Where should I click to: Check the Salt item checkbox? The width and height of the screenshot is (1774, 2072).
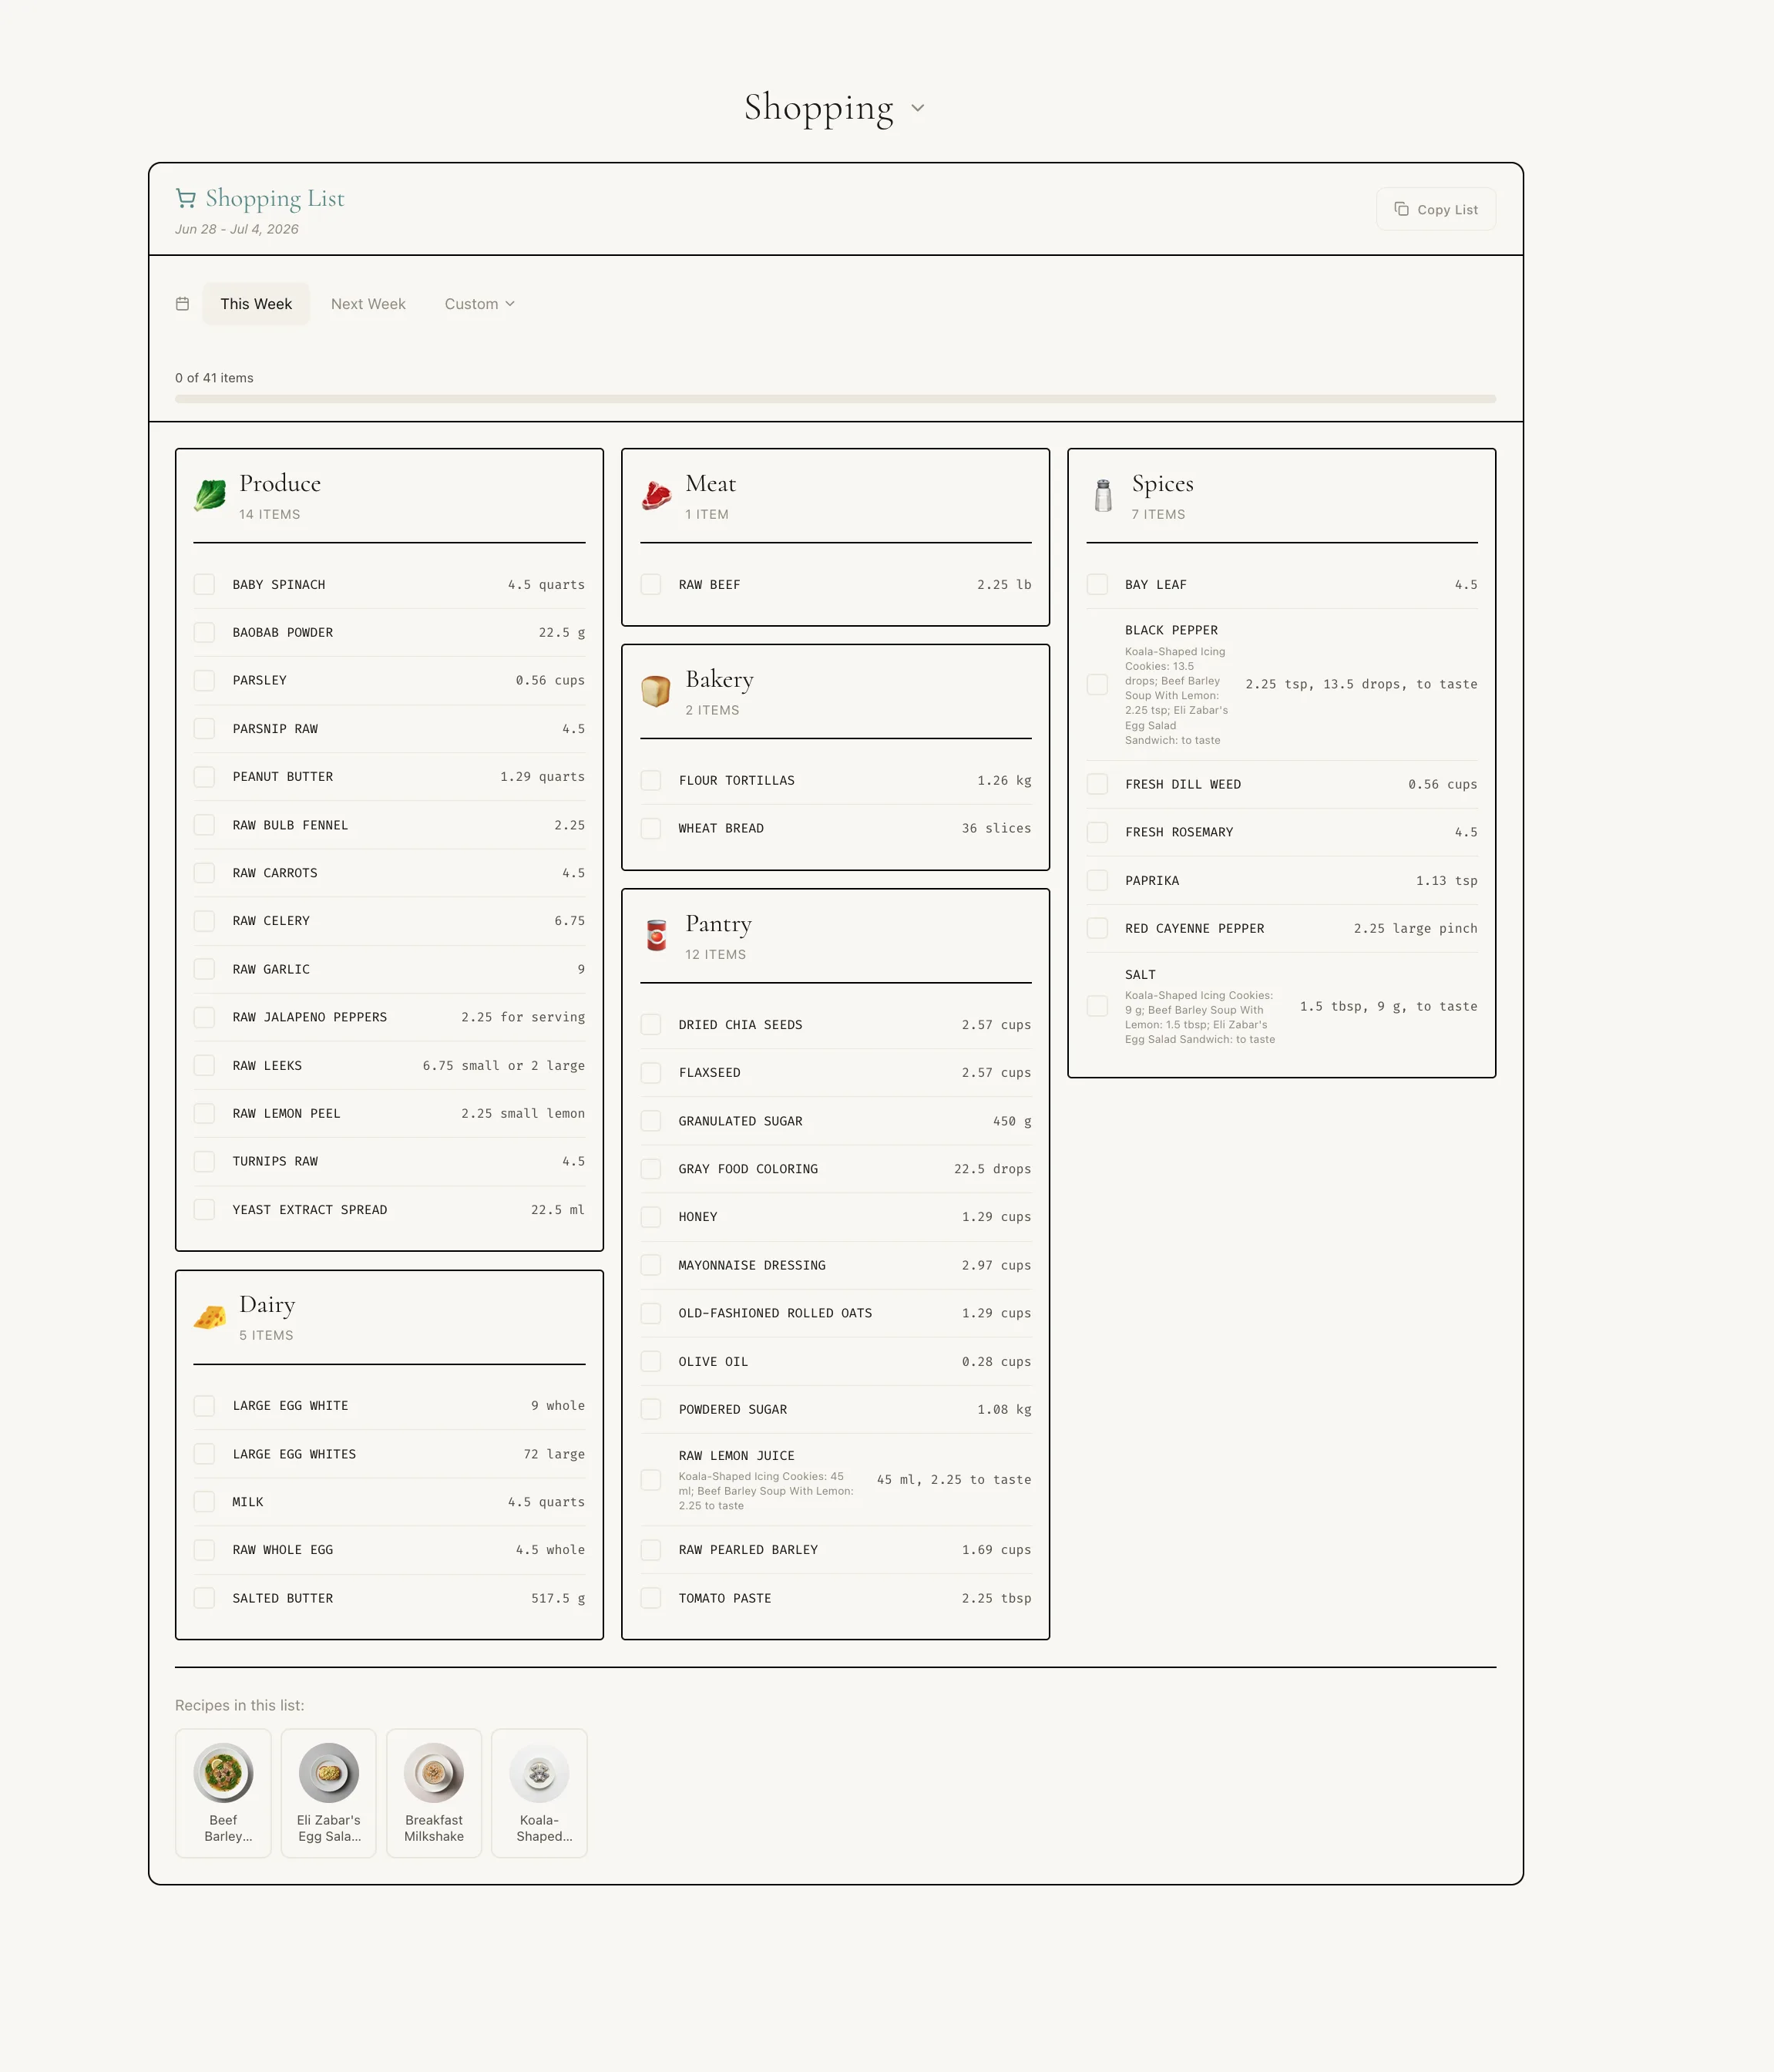pos(1097,1006)
